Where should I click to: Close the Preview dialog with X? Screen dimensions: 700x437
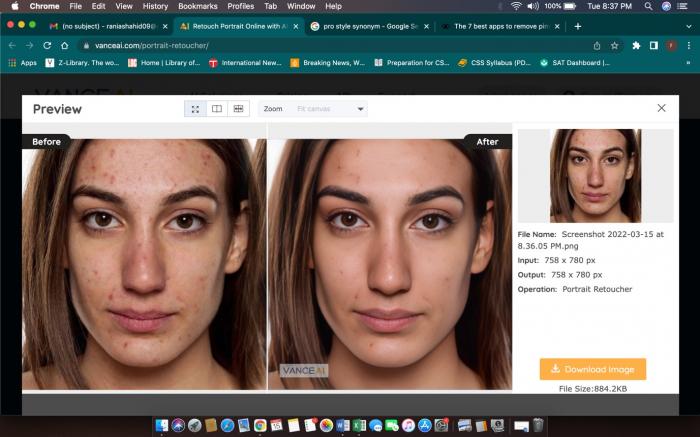pos(661,108)
